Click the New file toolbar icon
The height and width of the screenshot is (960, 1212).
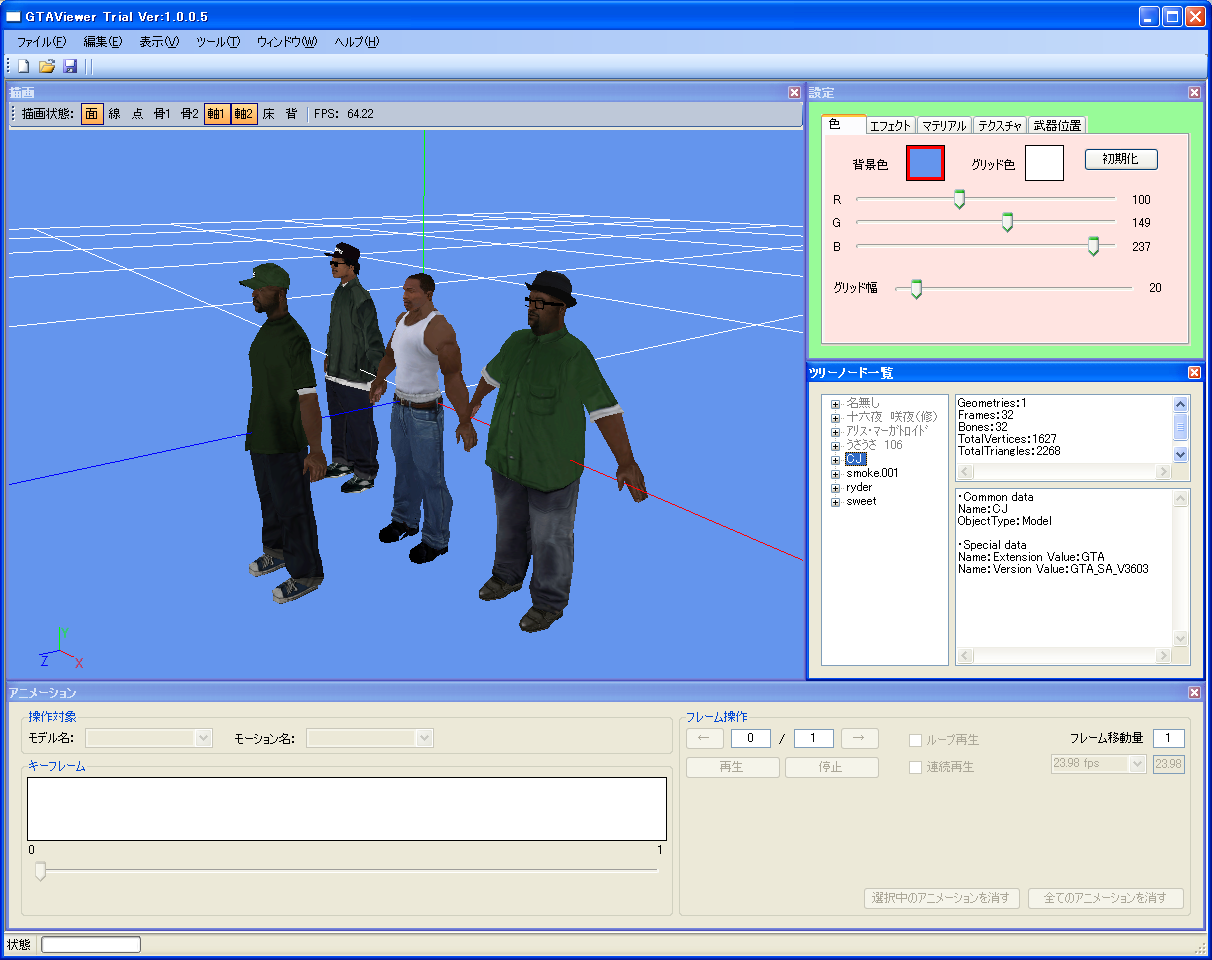point(23,66)
